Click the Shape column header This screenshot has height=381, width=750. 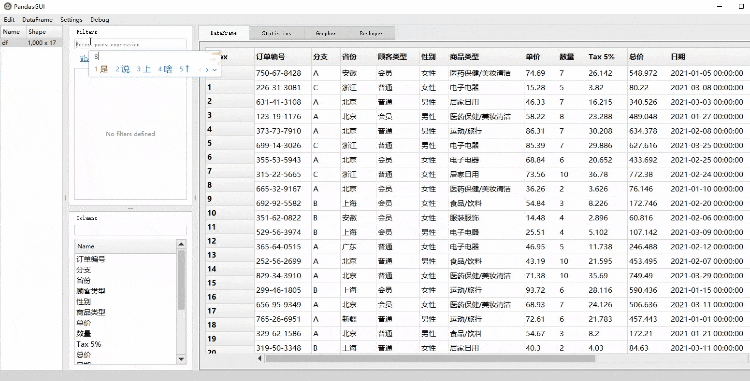pyautogui.click(x=44, y=32)
